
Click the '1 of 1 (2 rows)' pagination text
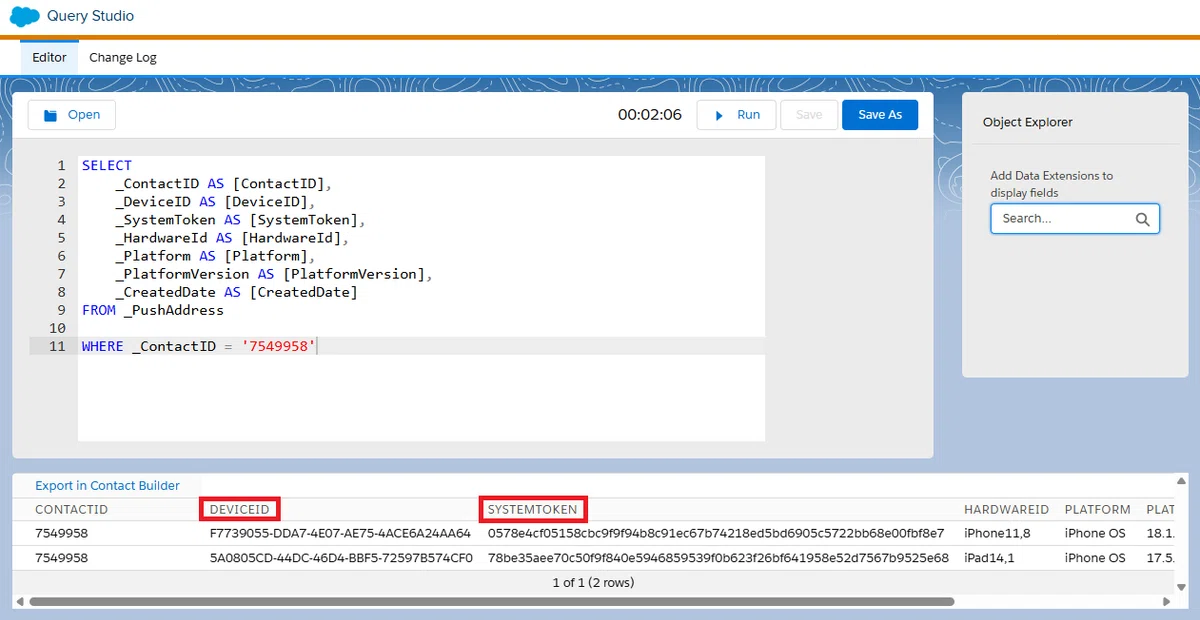click(593, 582)
